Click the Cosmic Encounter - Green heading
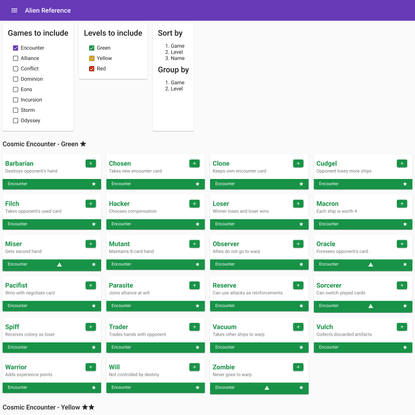415x415 pixels. point(44,144)
